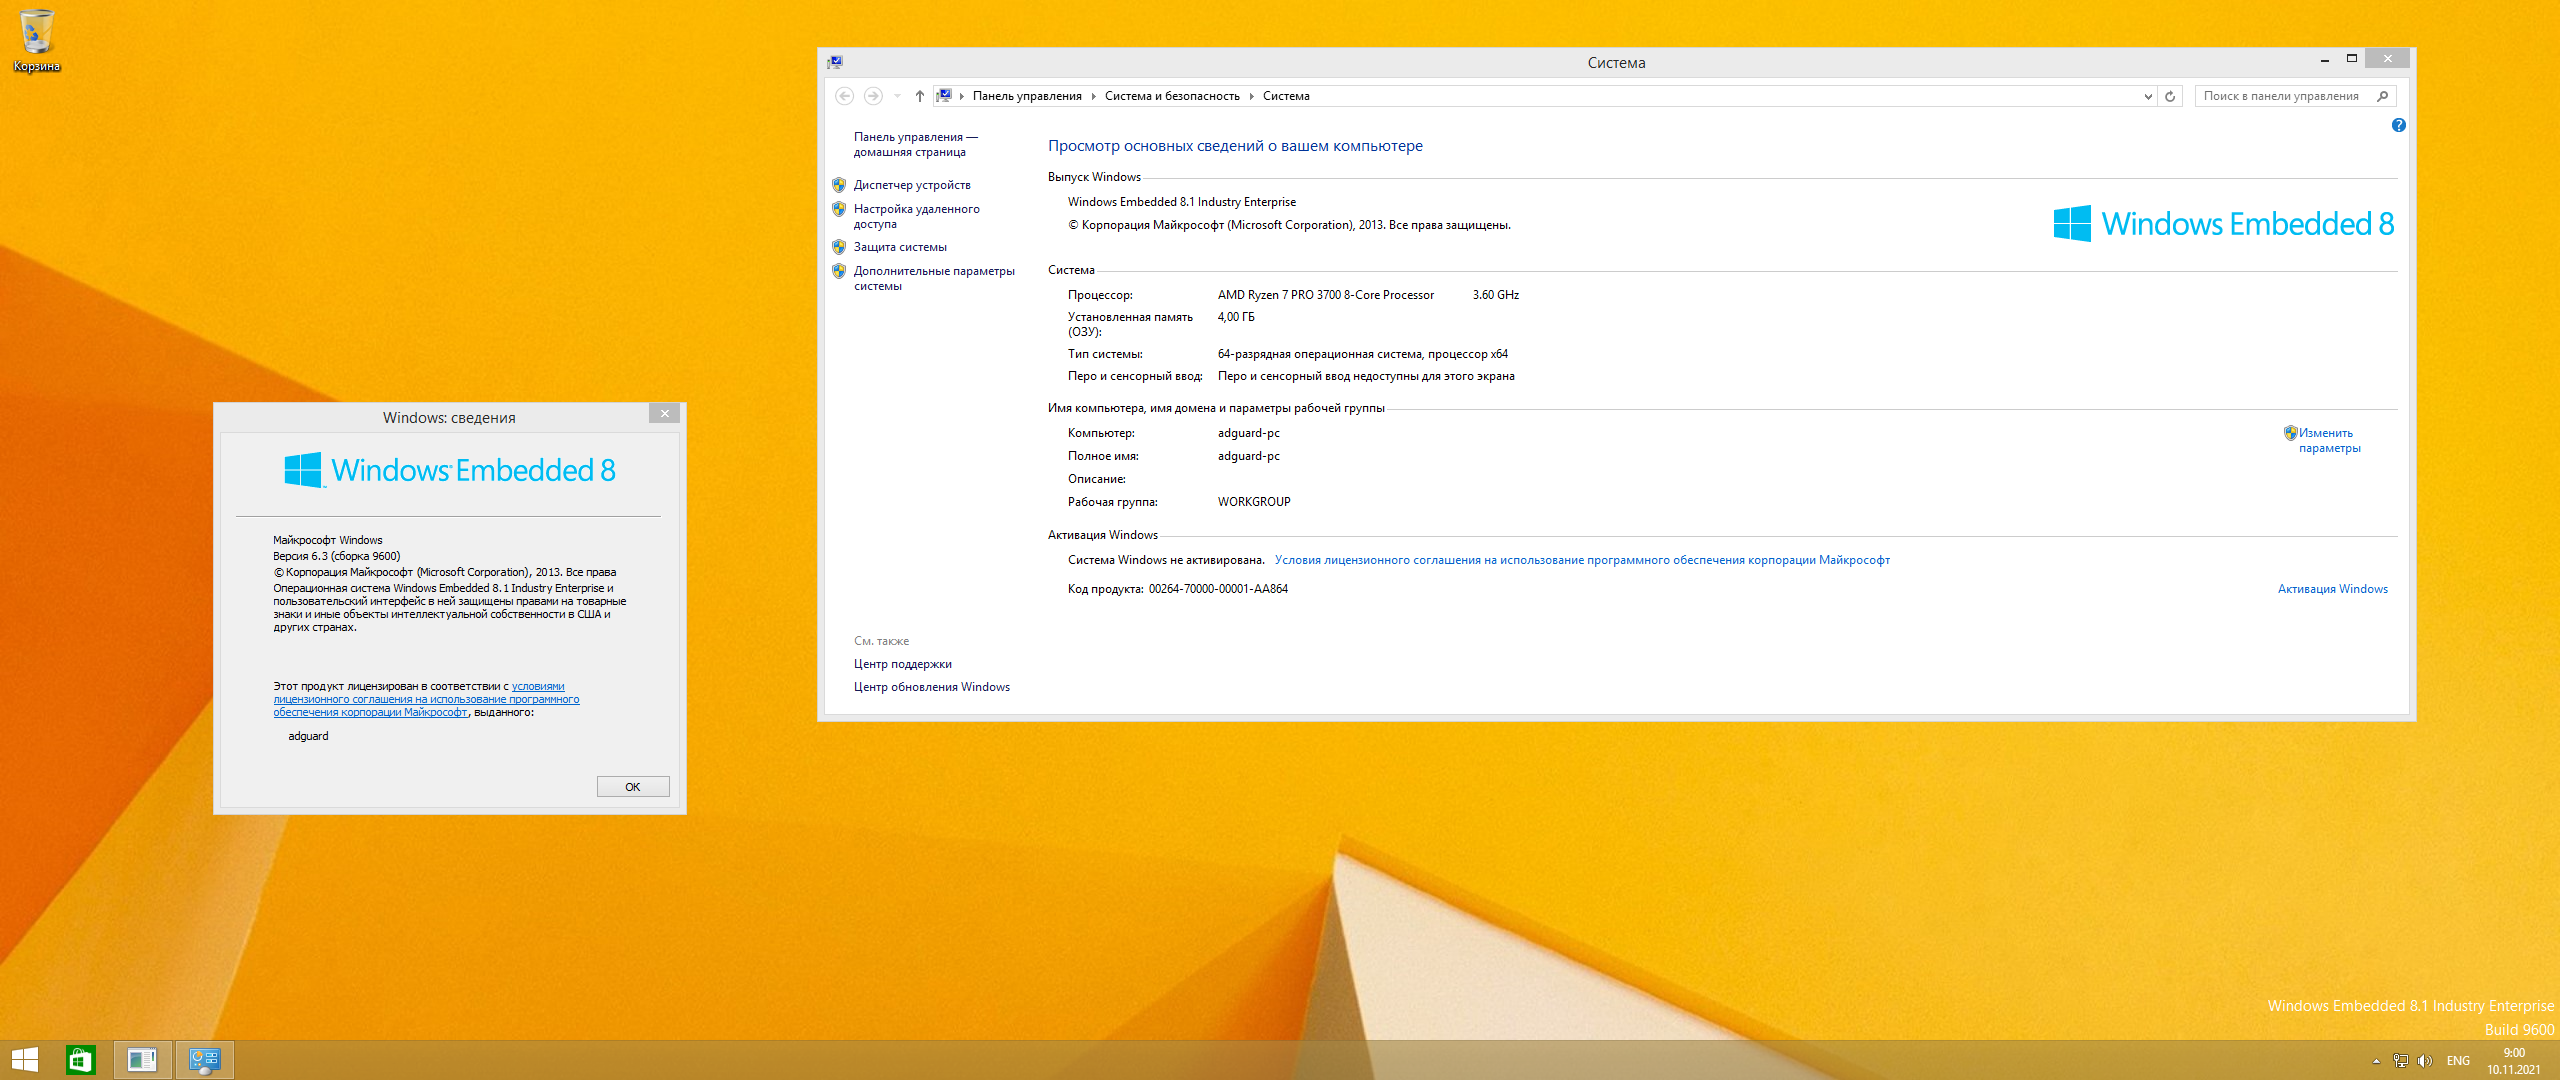Close the Система window

[x=2387, y=59]
